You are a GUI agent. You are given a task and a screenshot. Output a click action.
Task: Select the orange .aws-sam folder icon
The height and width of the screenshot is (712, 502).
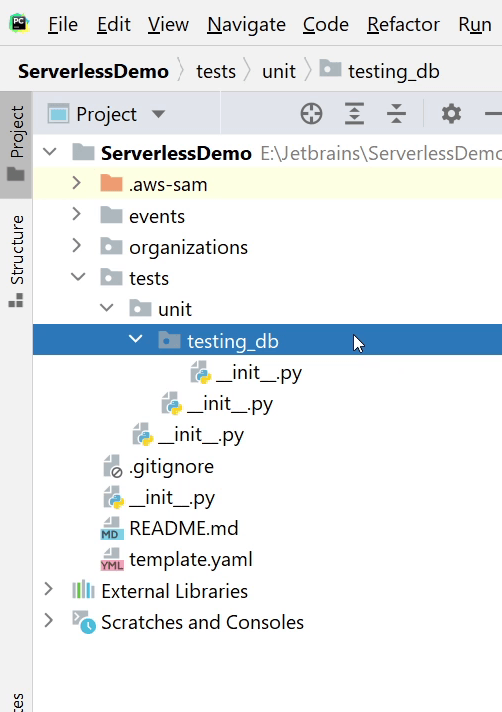coord(111,184)
